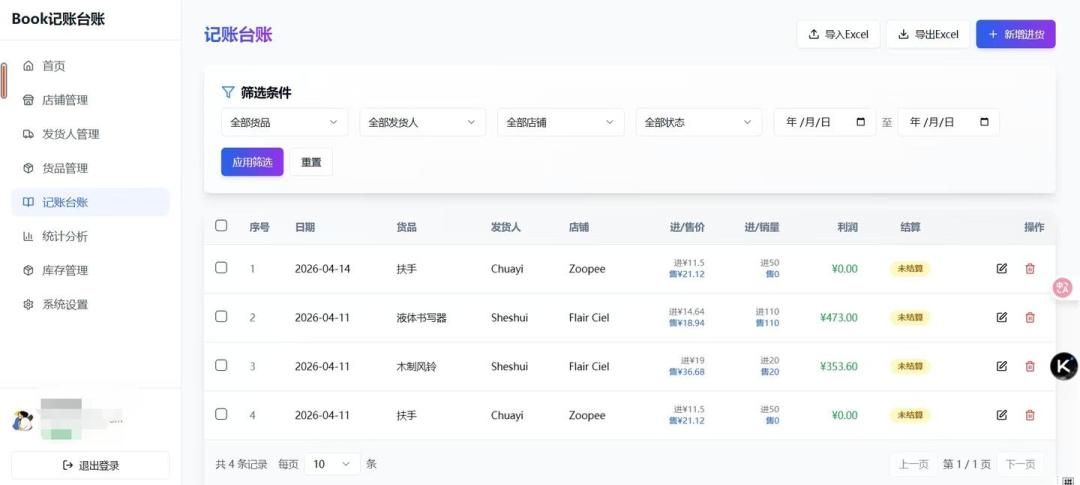Click the delete trash icon for row 1
This screenshot has height=485, width=1080.
pyautogui.click(x=1030, y=269)
